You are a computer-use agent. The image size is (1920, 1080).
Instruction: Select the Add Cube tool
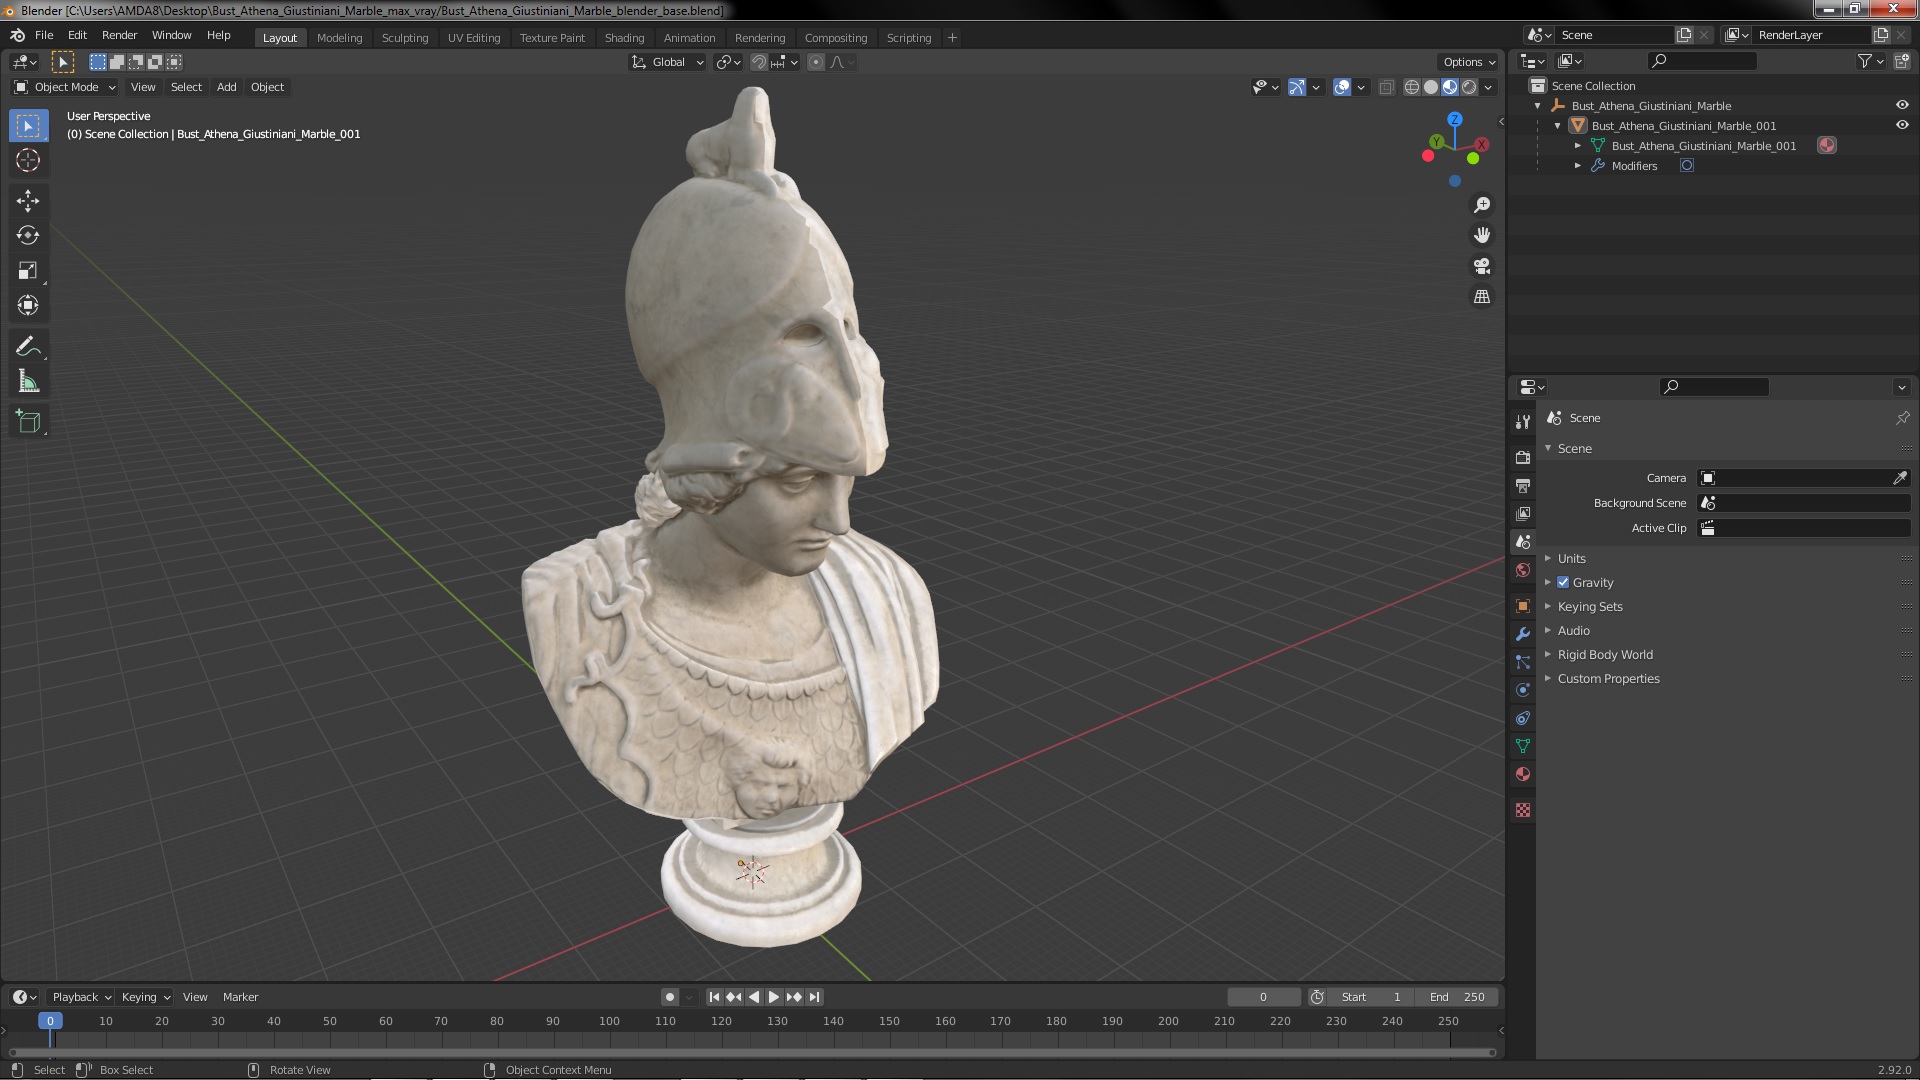(28, 421)
